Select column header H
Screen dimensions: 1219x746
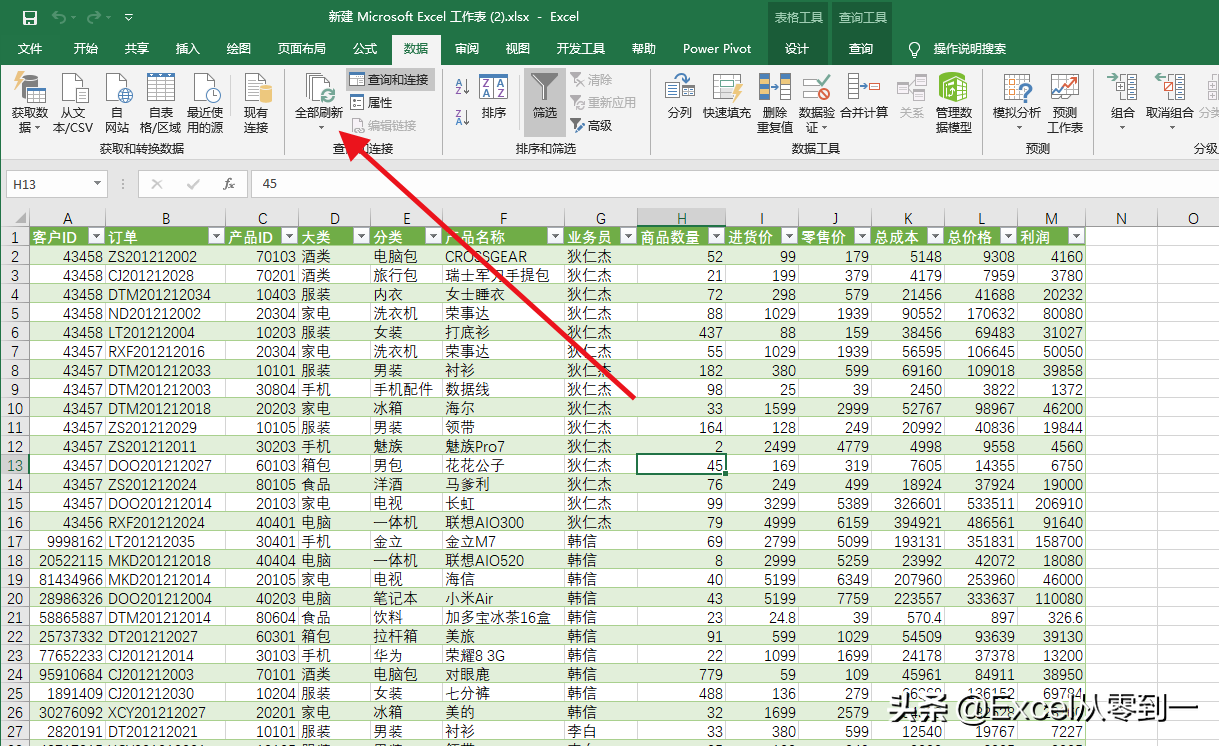click(x=681, y=218)
